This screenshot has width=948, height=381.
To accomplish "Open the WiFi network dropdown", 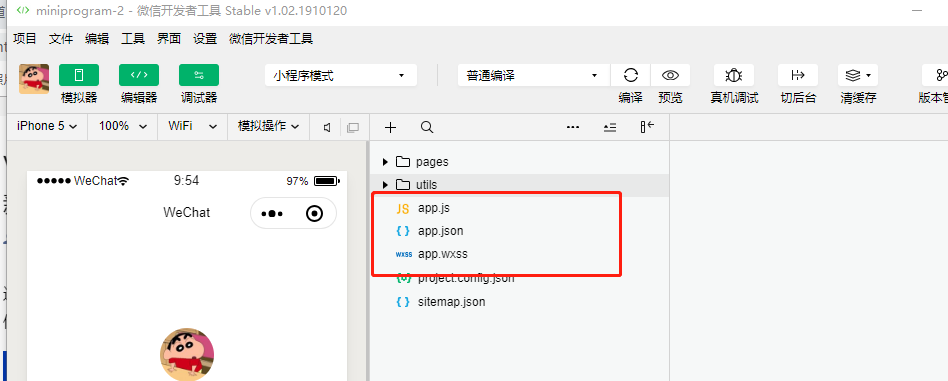I will click(x=192, y=126).
